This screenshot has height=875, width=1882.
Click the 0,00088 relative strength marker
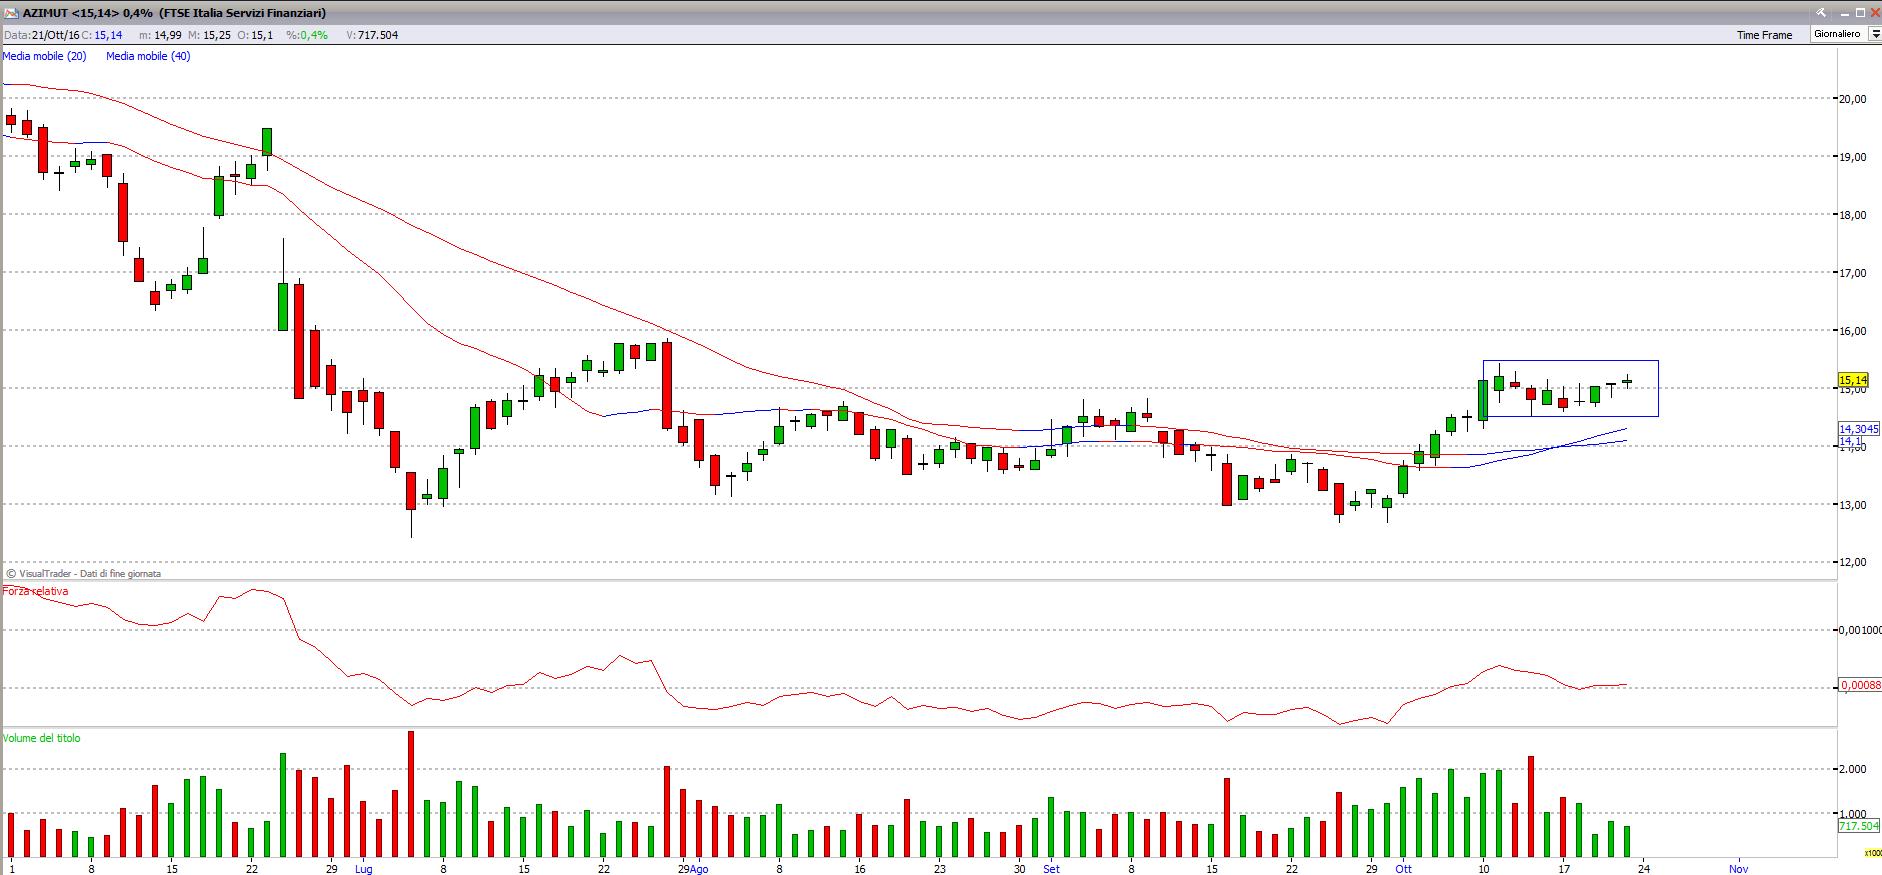point(1861,685)
